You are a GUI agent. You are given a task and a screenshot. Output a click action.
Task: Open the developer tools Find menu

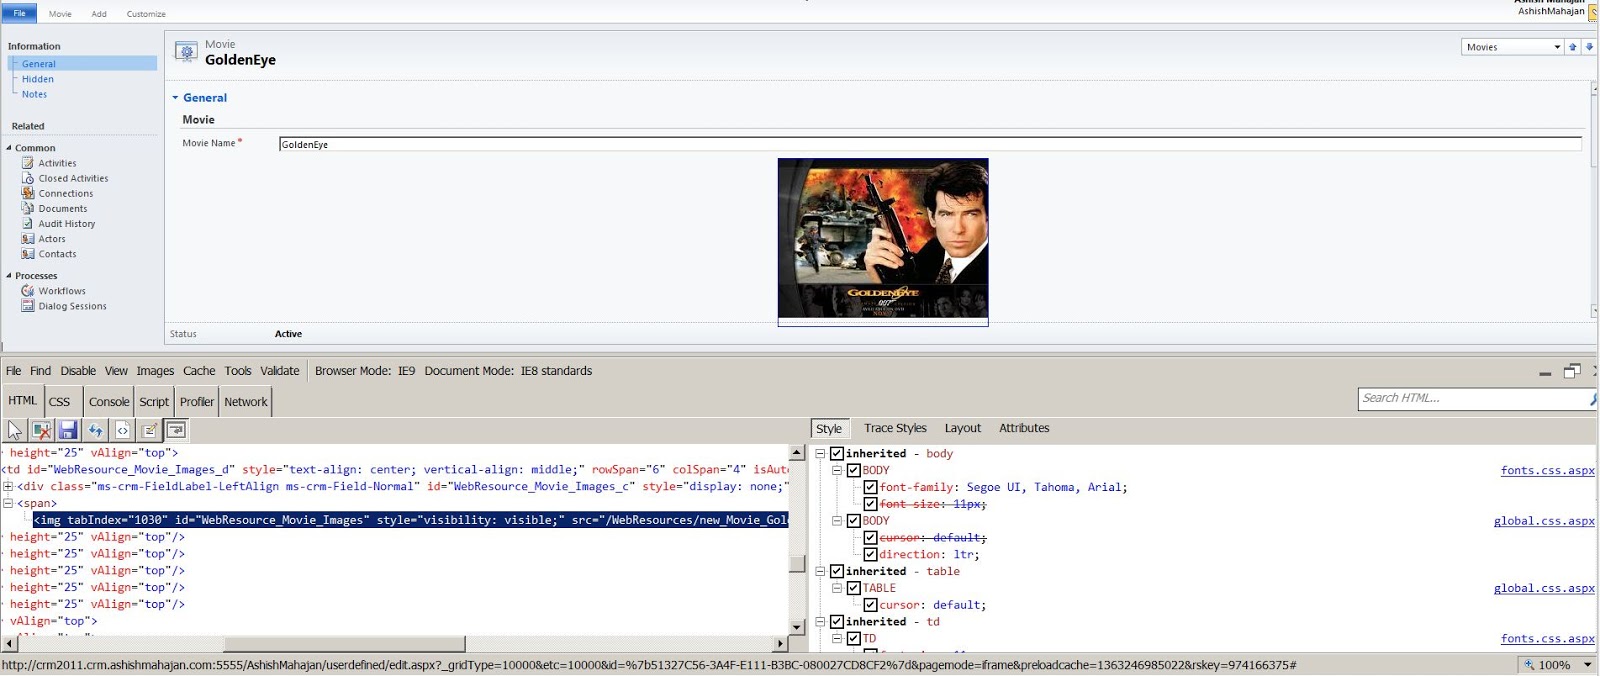click(x=40, y=371)
